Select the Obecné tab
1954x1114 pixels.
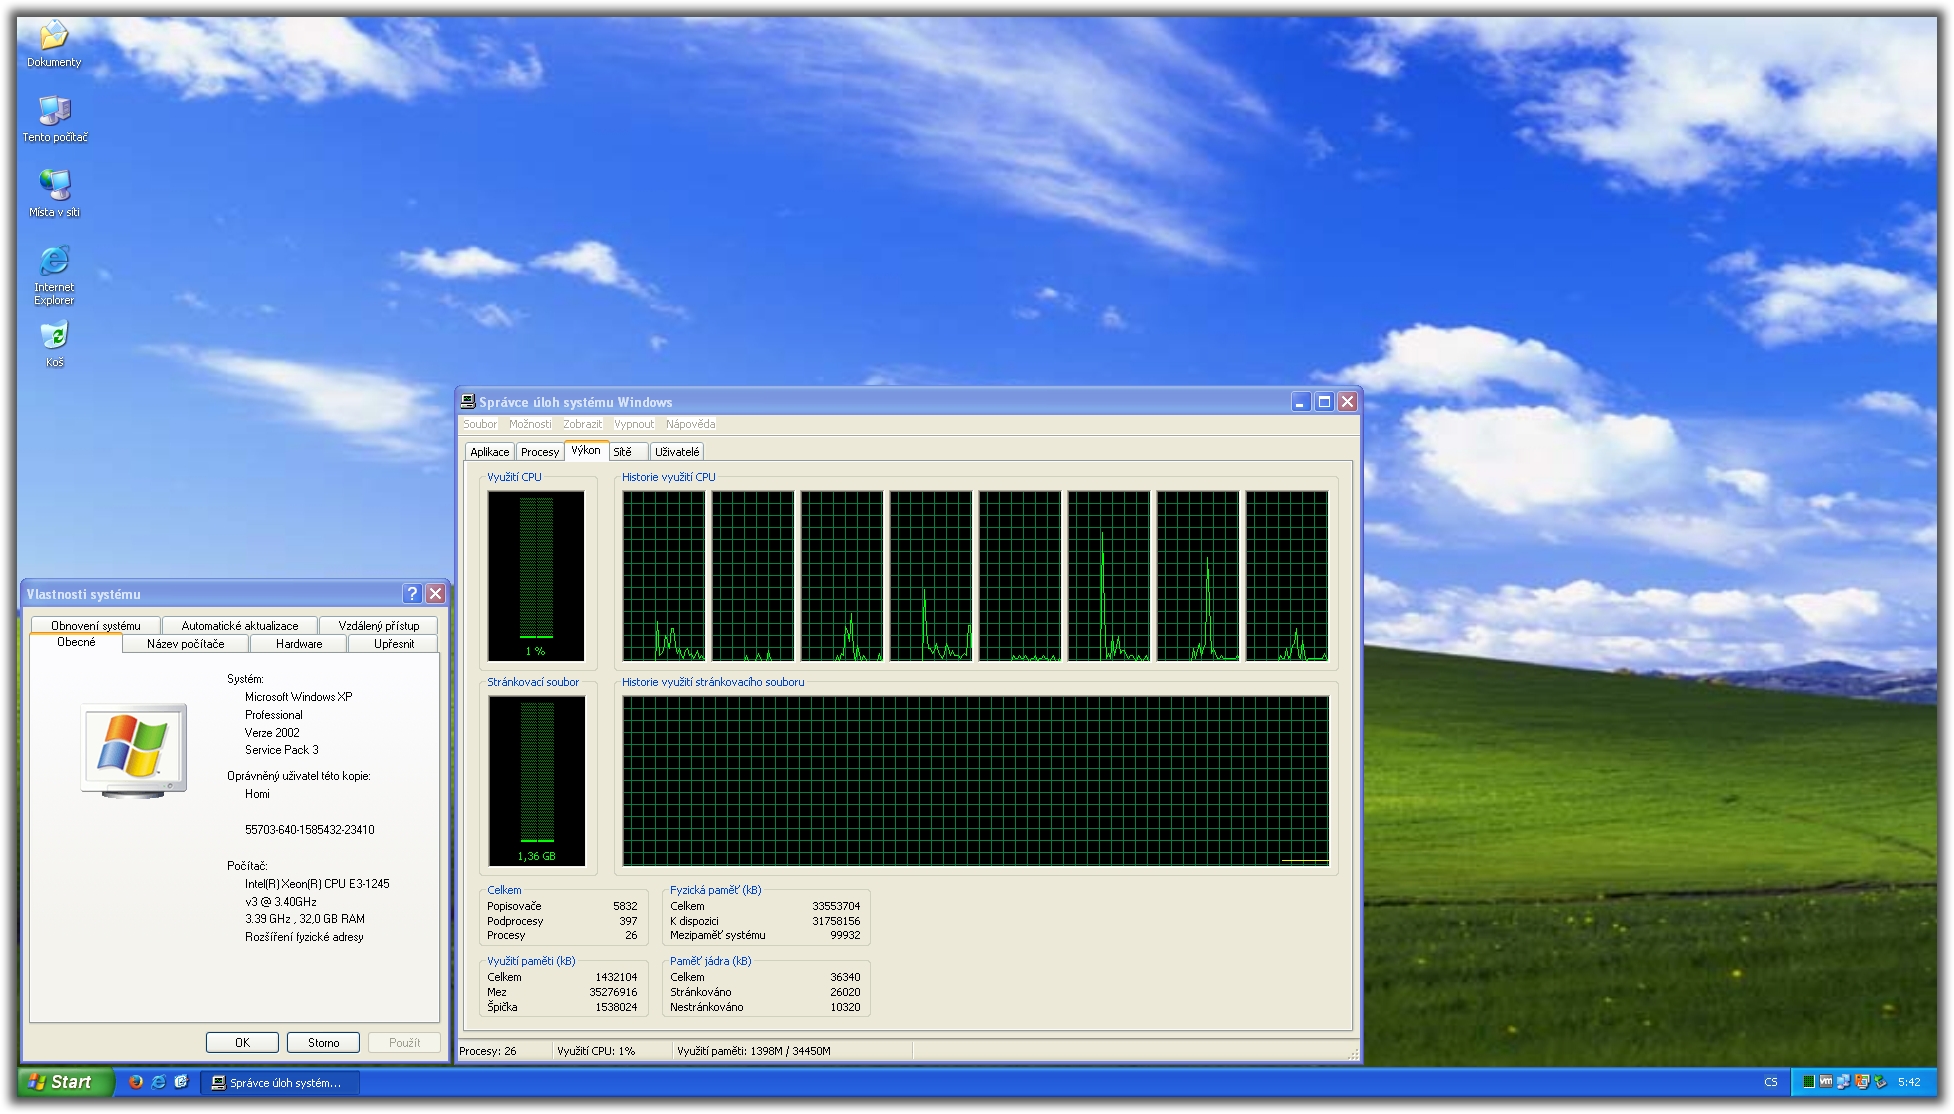point(76,643)
